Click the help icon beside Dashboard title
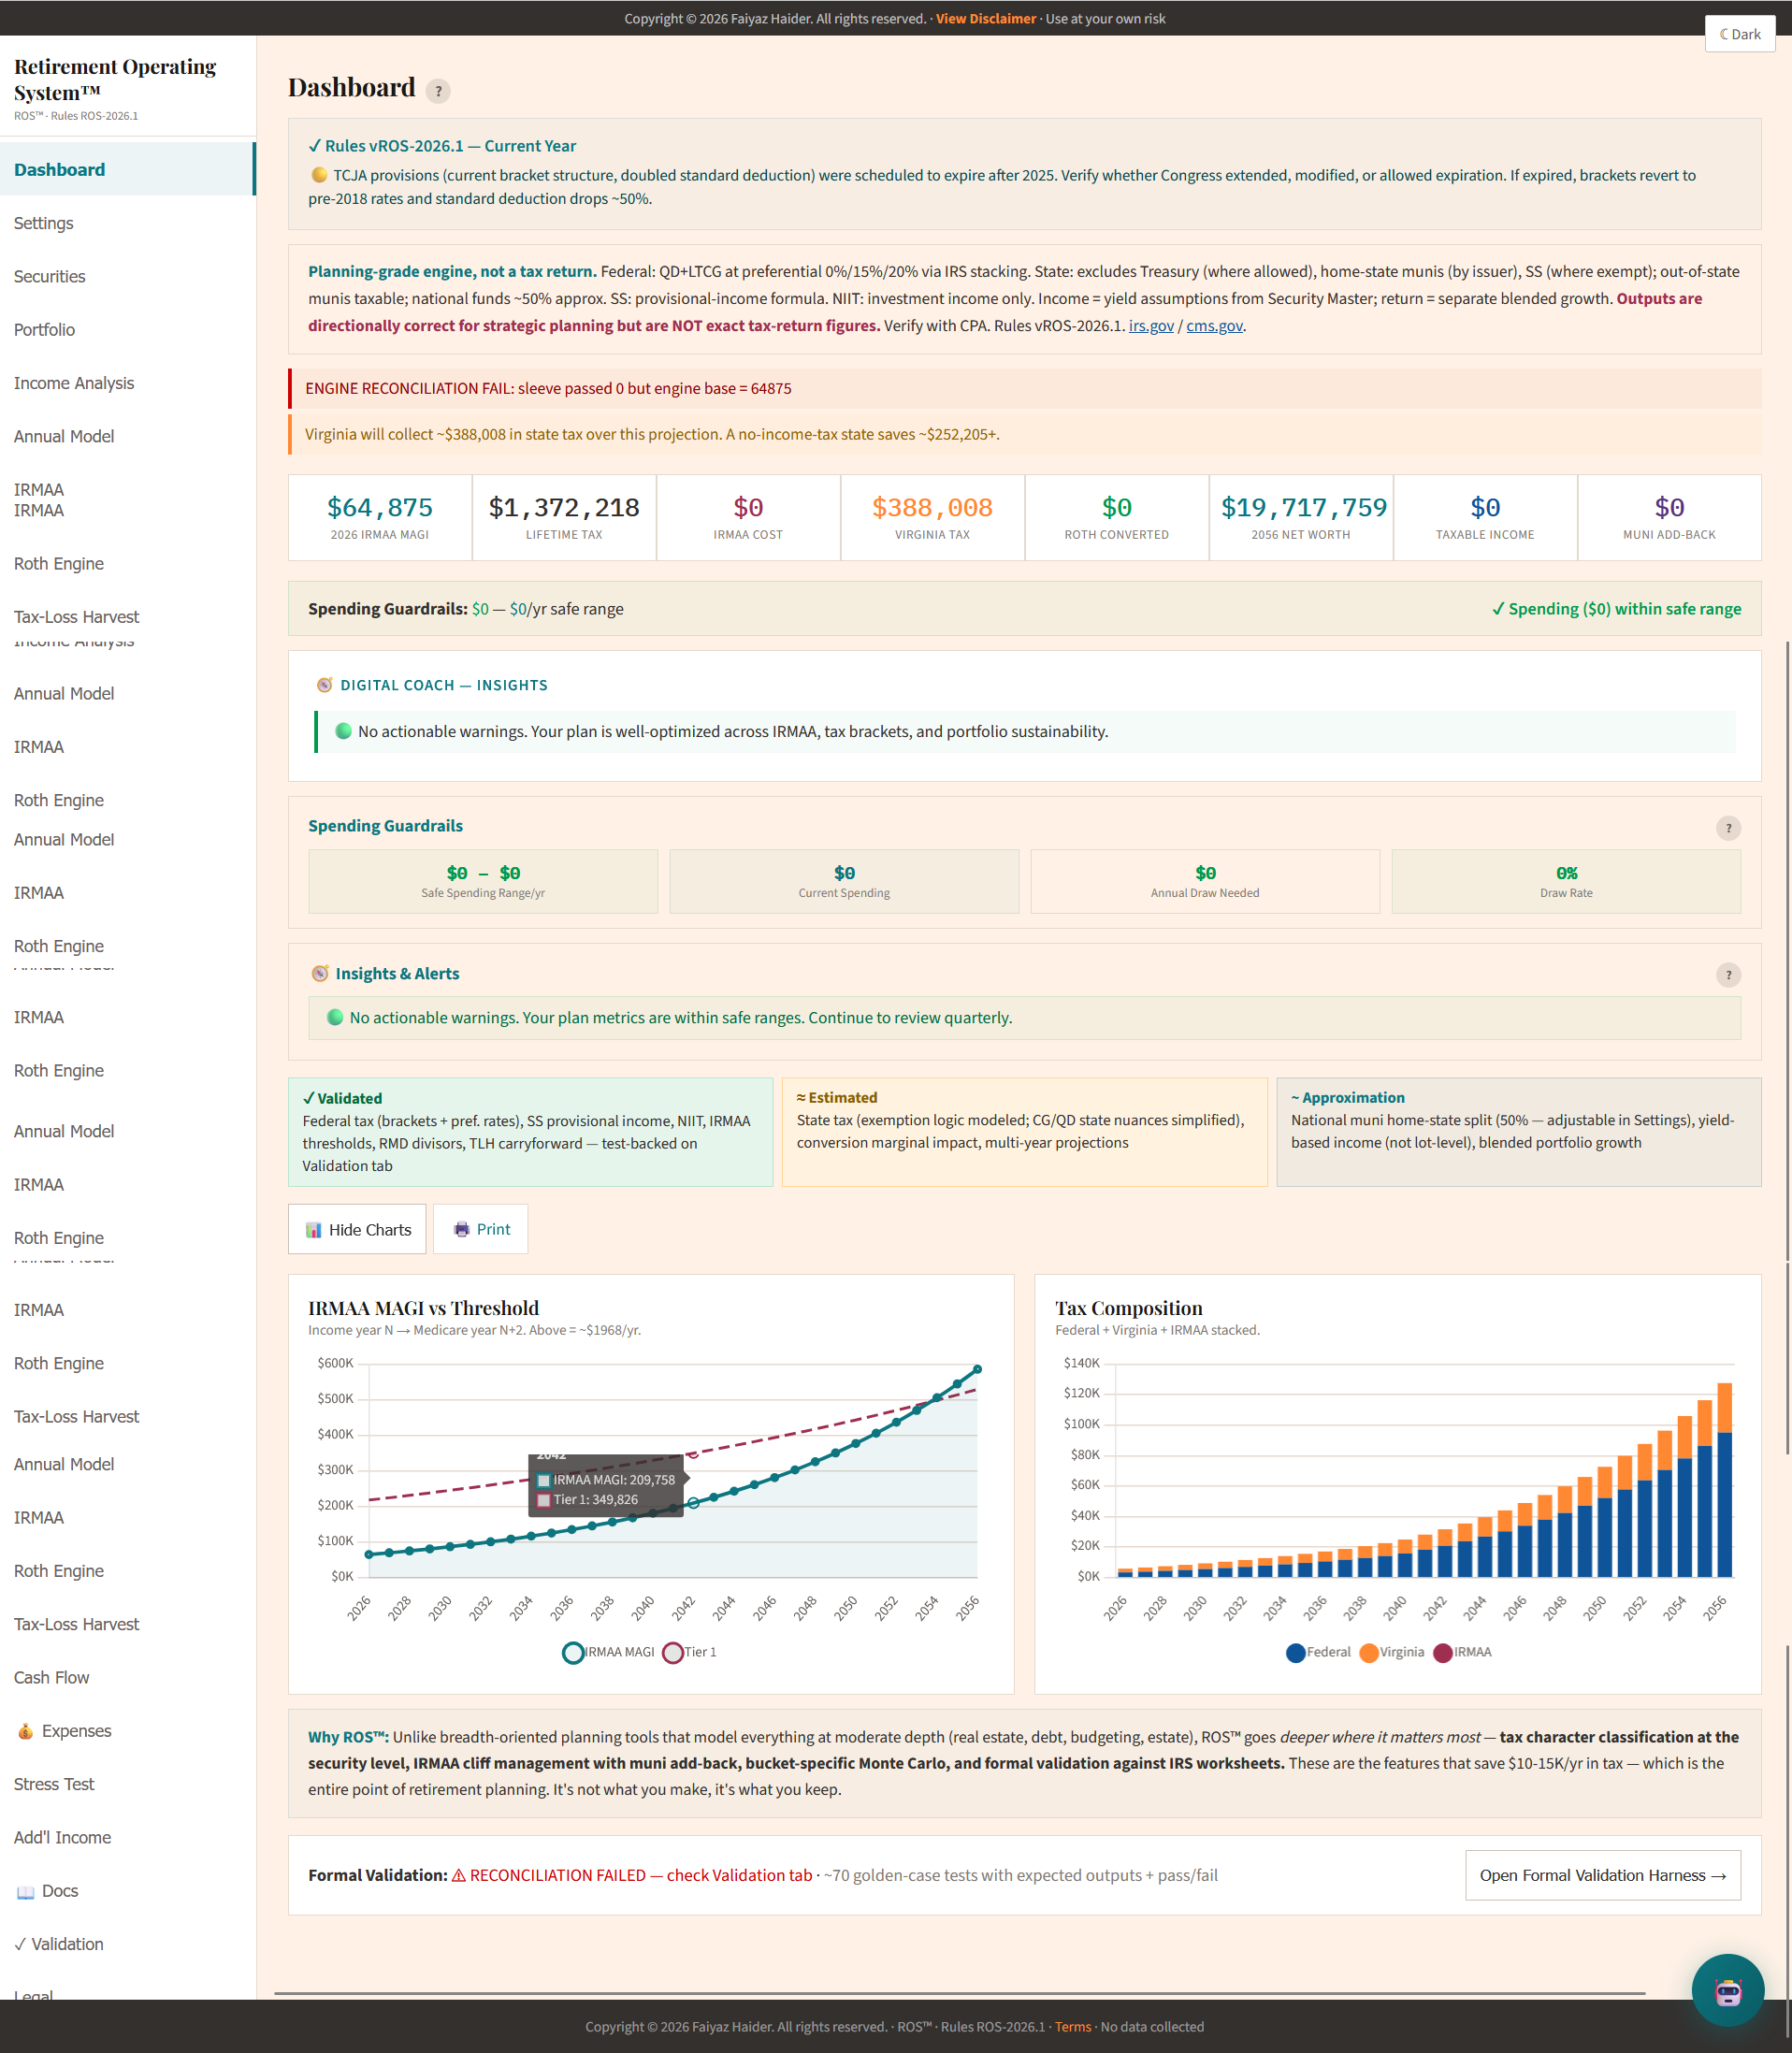This screenshot has width=1792, height=2053. pos(437,91)
